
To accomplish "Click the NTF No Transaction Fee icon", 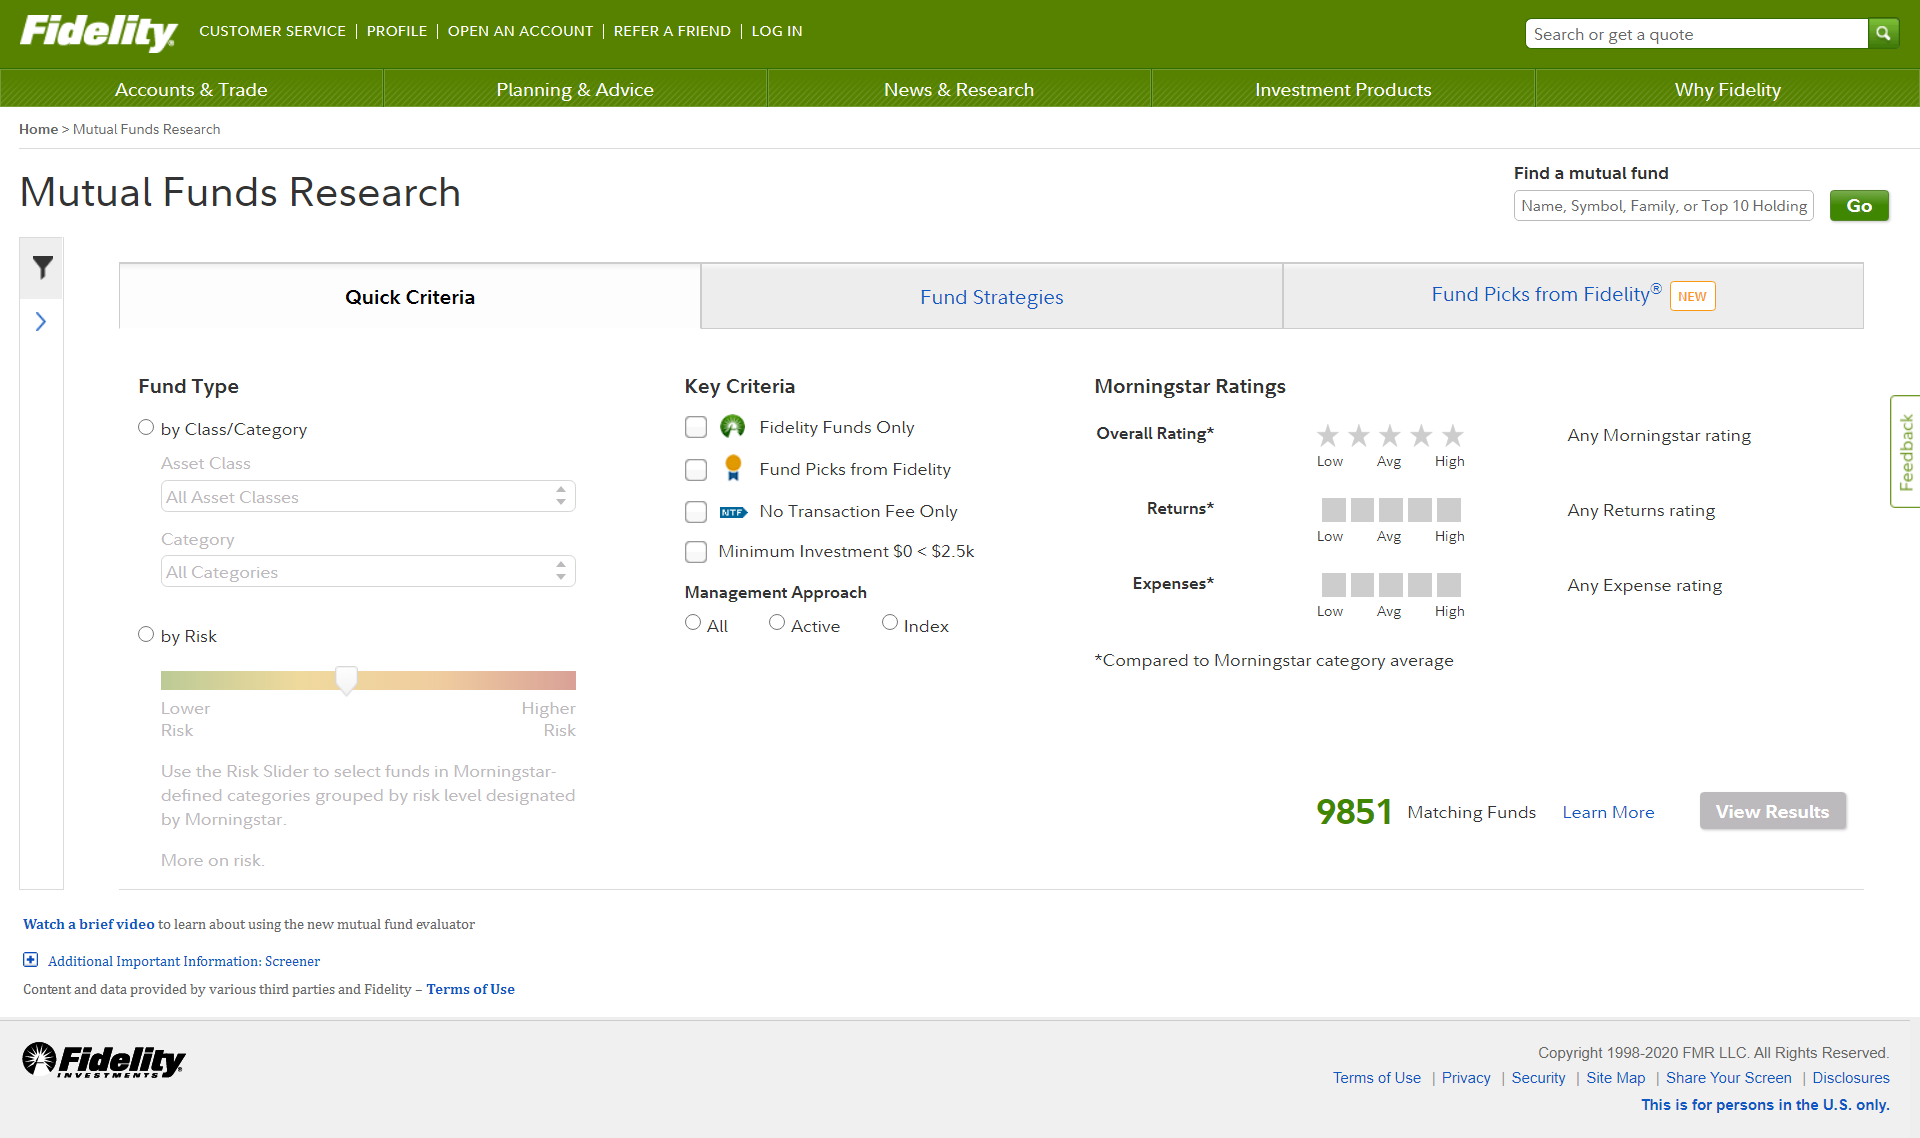I will (733, 512).
